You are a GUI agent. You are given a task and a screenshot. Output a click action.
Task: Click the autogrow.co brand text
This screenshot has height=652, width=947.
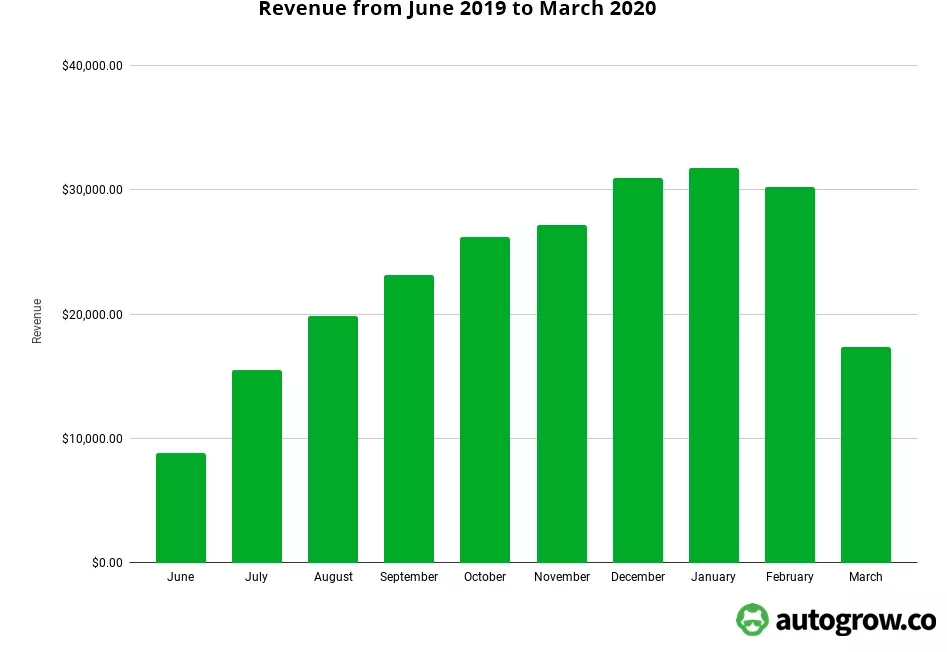853,621
